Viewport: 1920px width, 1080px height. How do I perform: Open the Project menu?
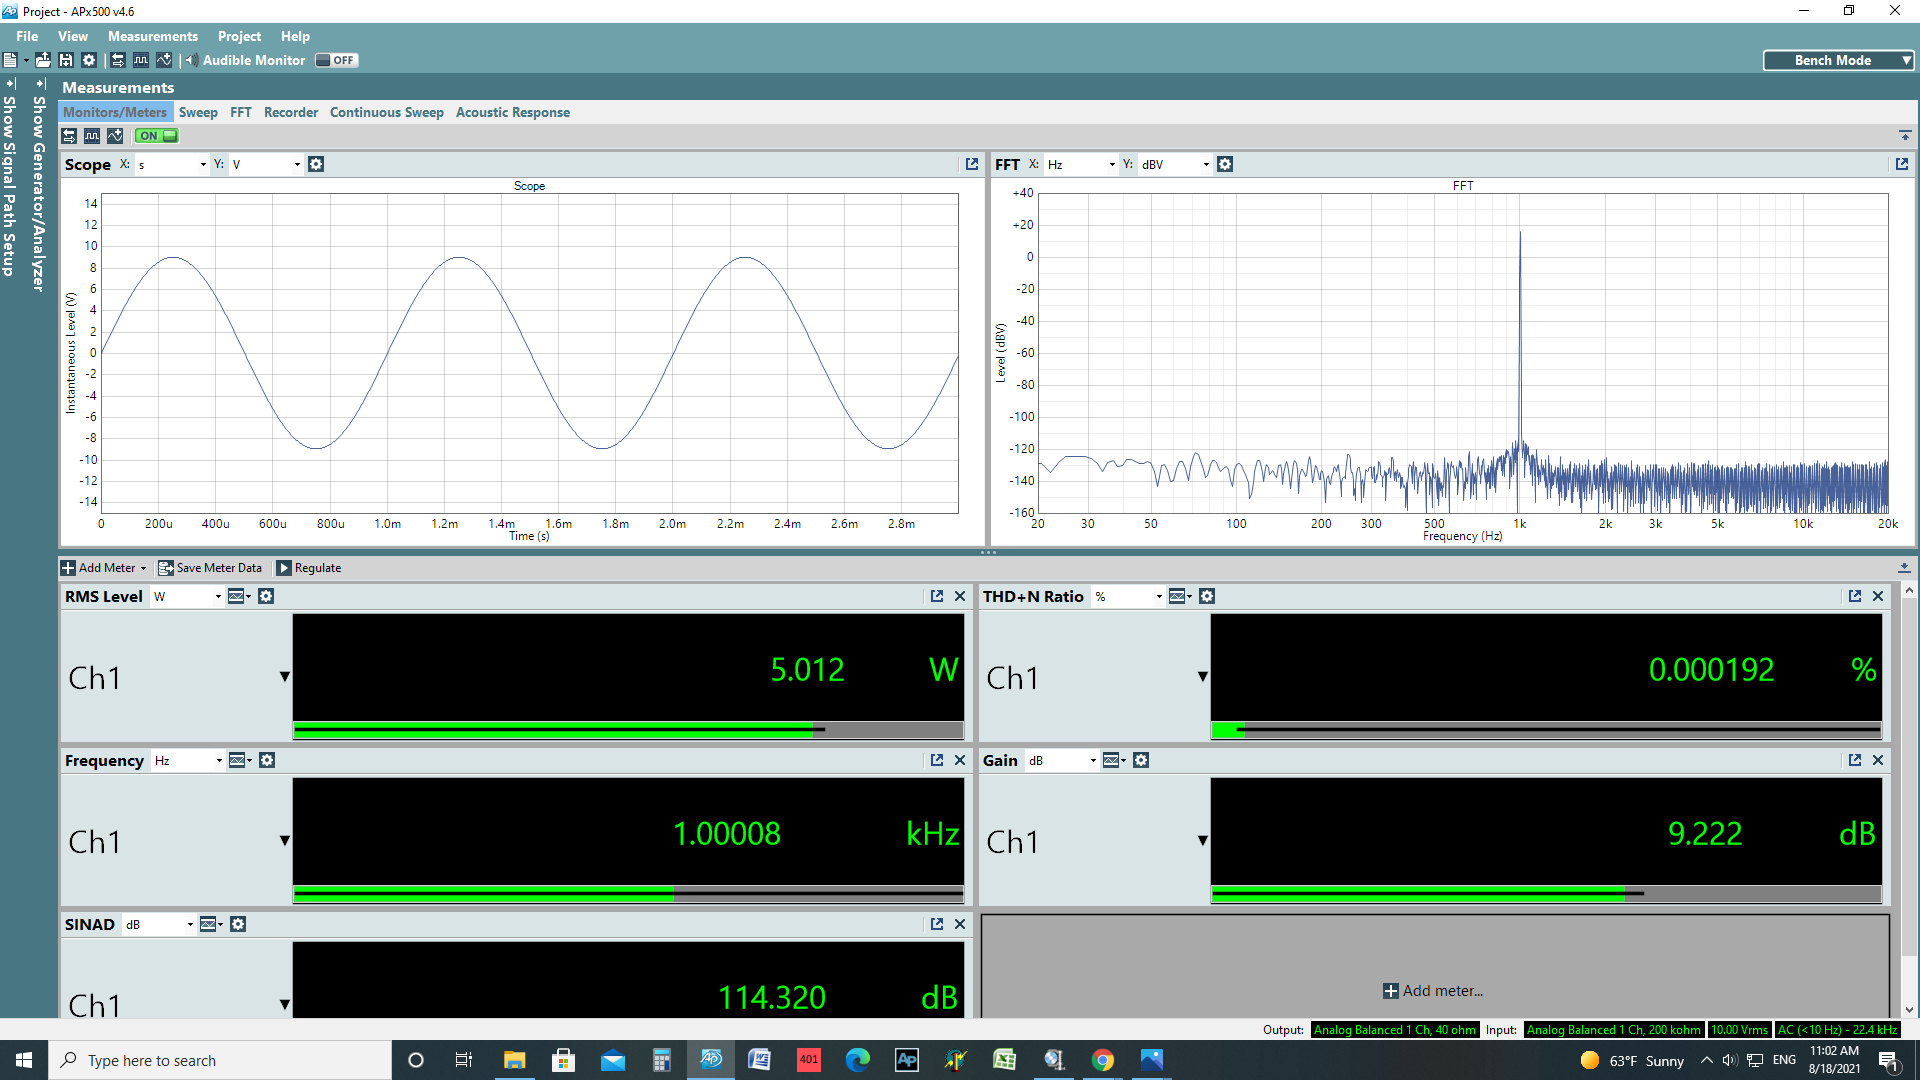pos(239,36)
